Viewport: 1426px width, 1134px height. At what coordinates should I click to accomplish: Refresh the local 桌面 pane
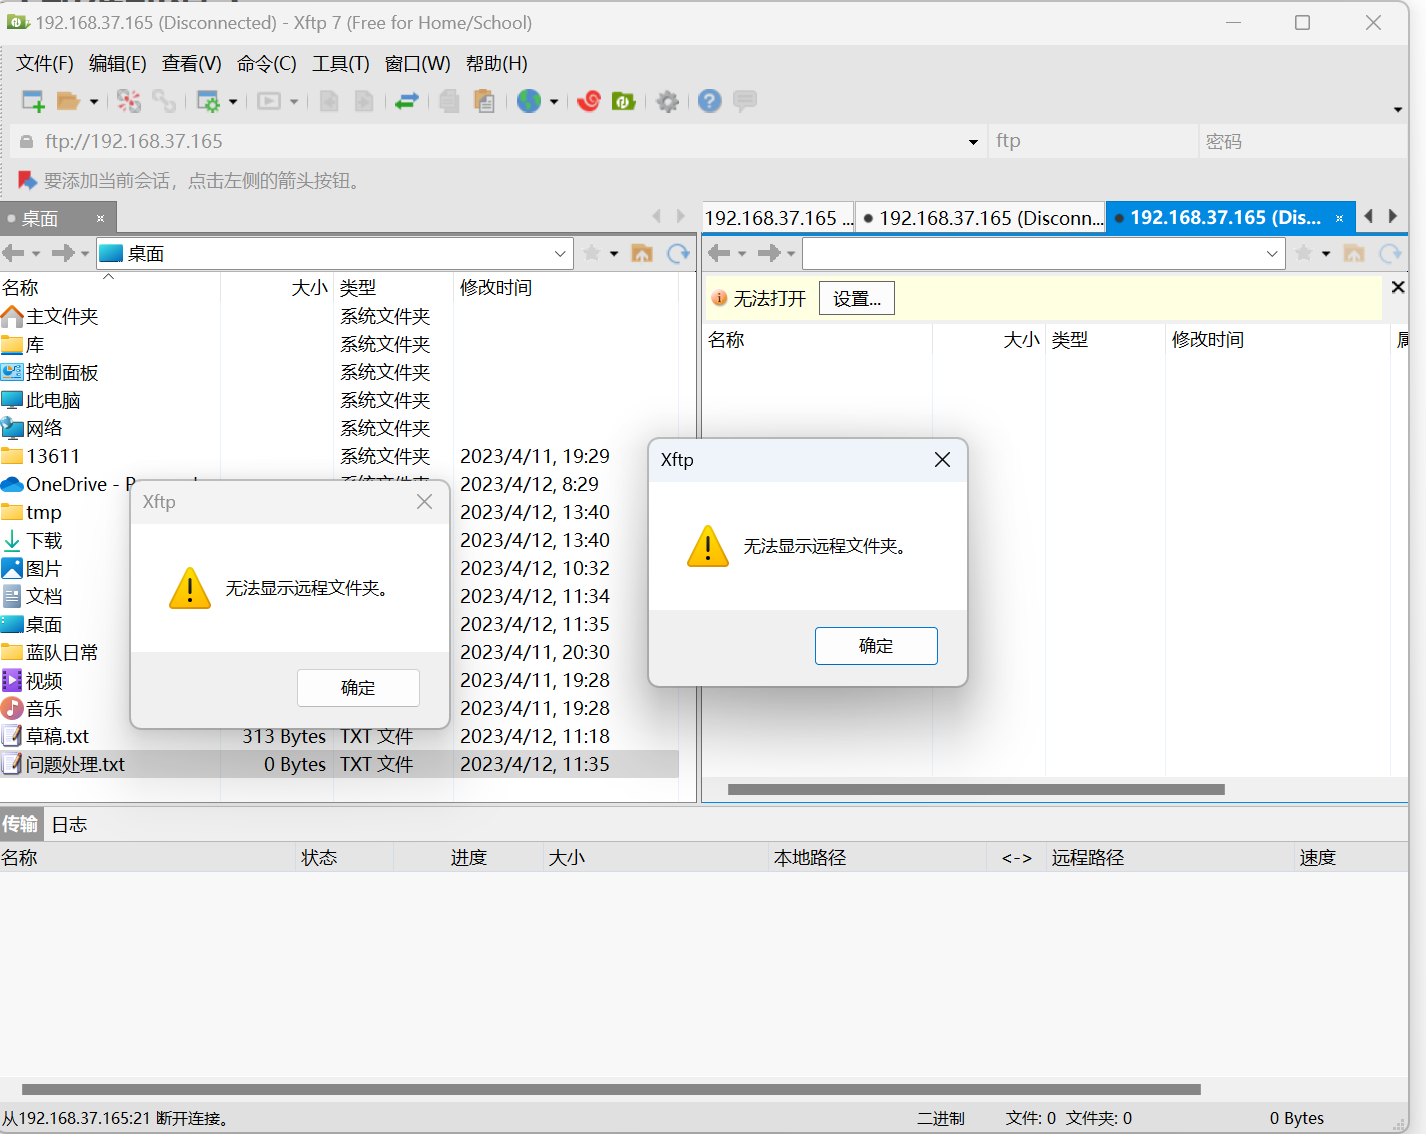coord(678,254)
